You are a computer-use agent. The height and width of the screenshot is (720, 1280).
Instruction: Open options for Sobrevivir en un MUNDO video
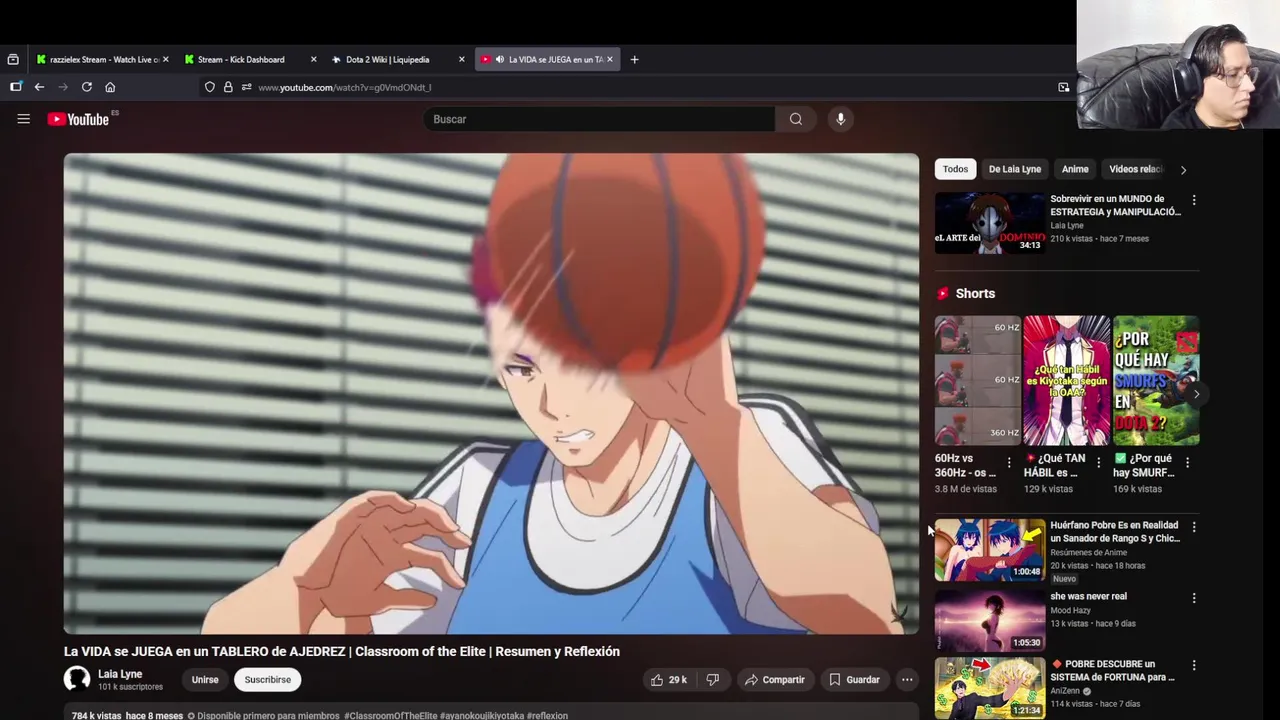(x=1194, y=200)
